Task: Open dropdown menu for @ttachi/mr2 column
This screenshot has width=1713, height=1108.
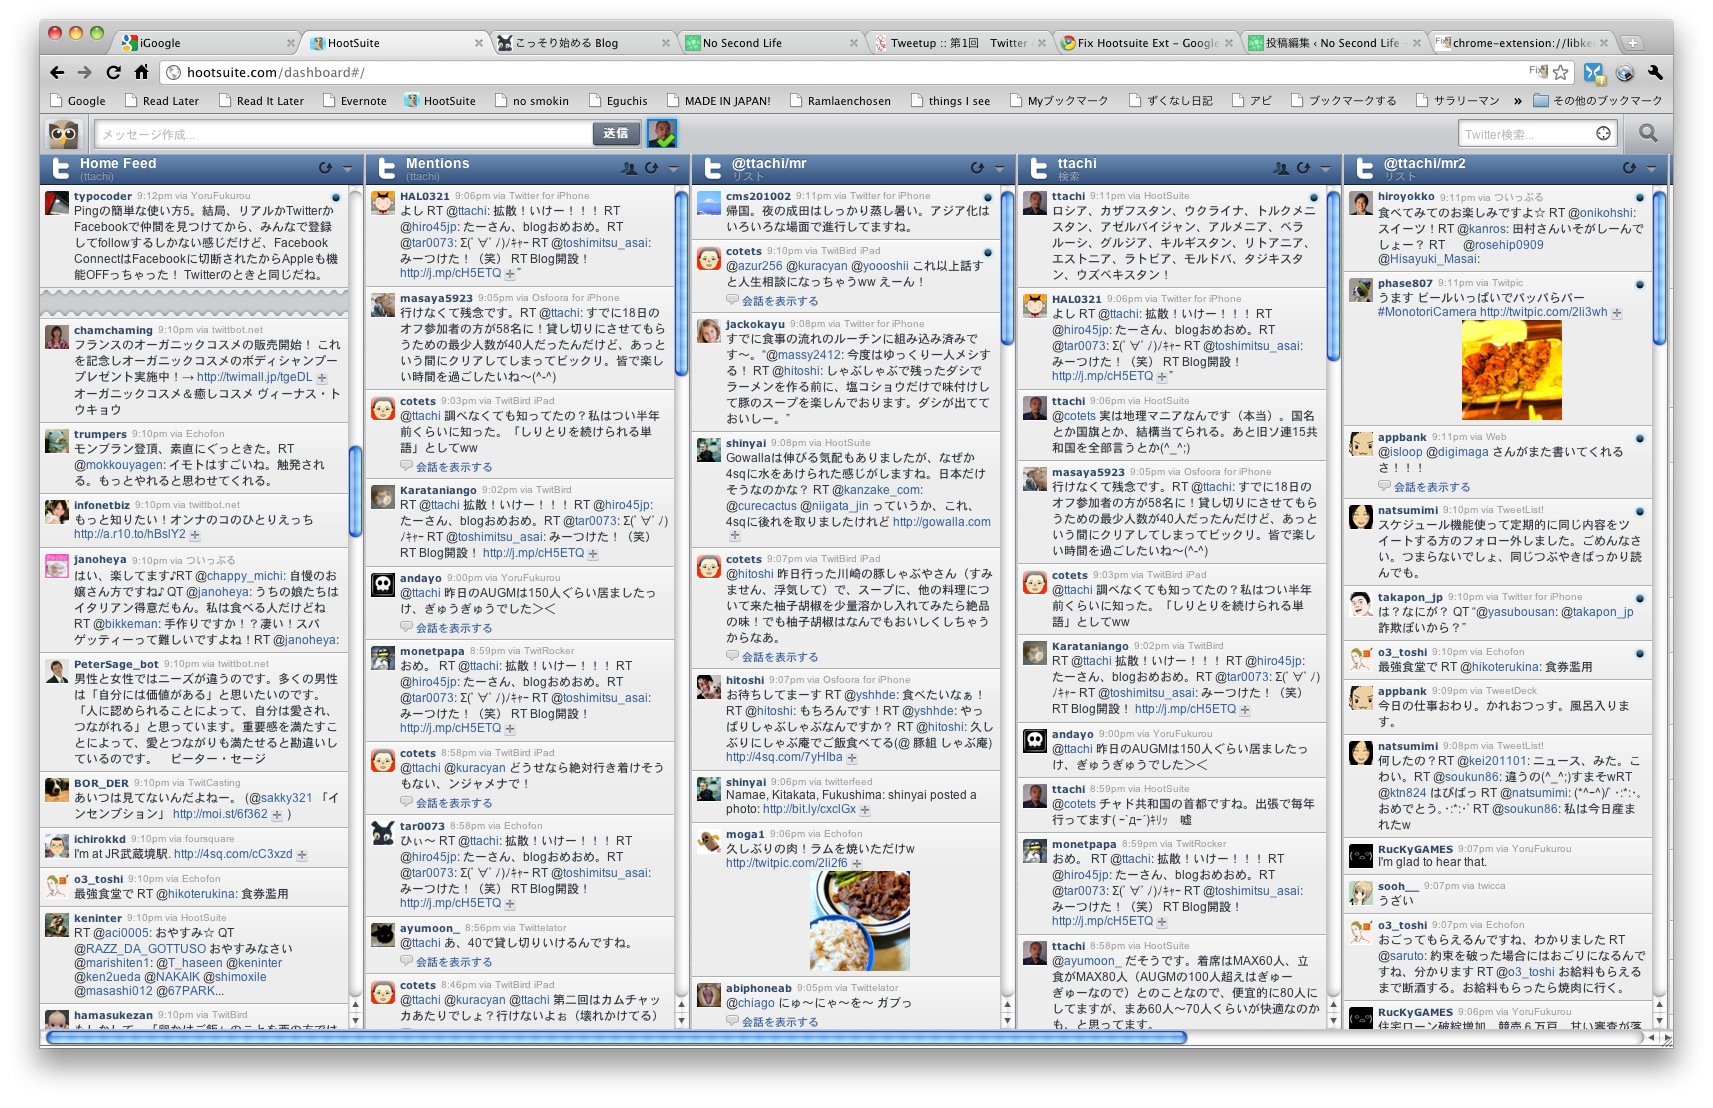Action: pos(1651,168)
